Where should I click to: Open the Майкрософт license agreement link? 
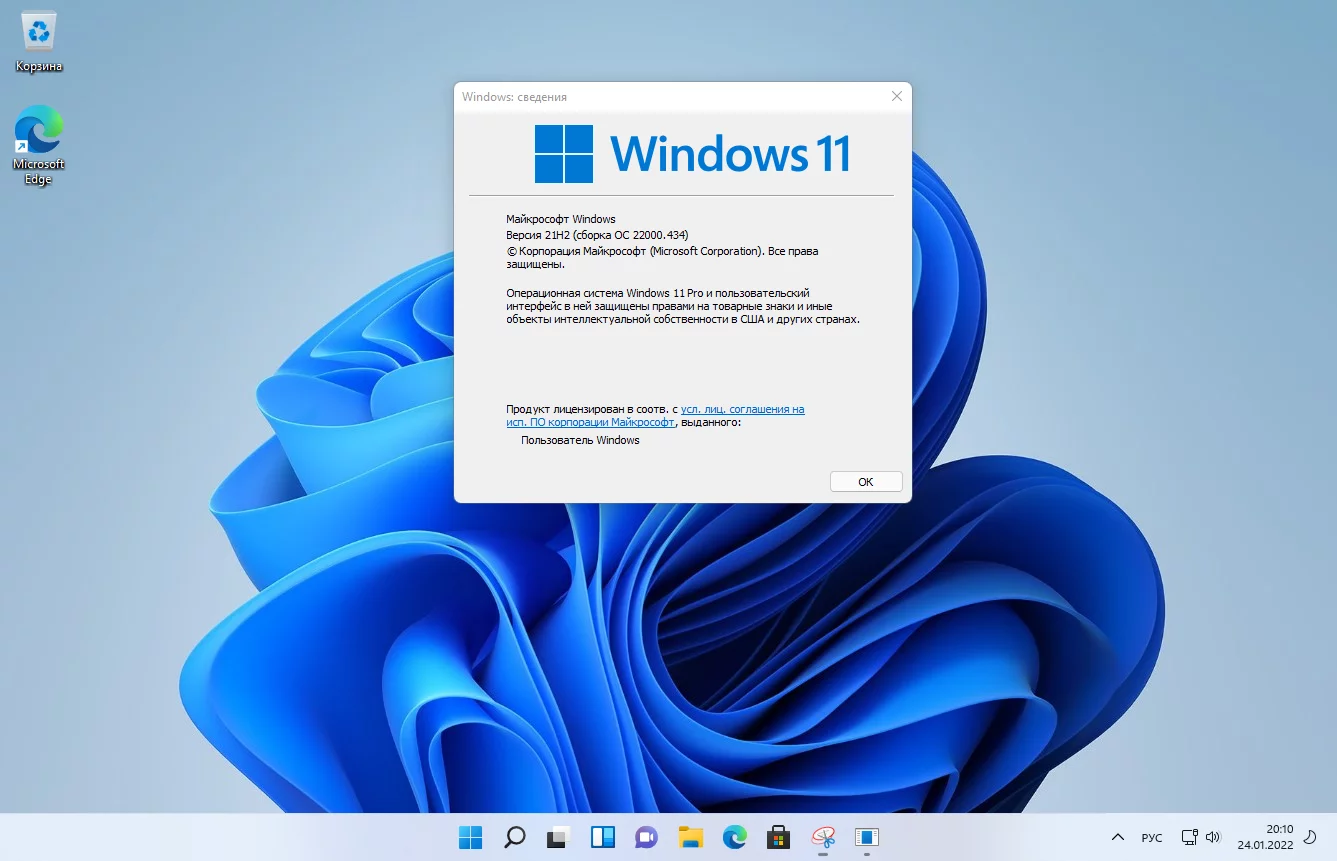[655, 416]
